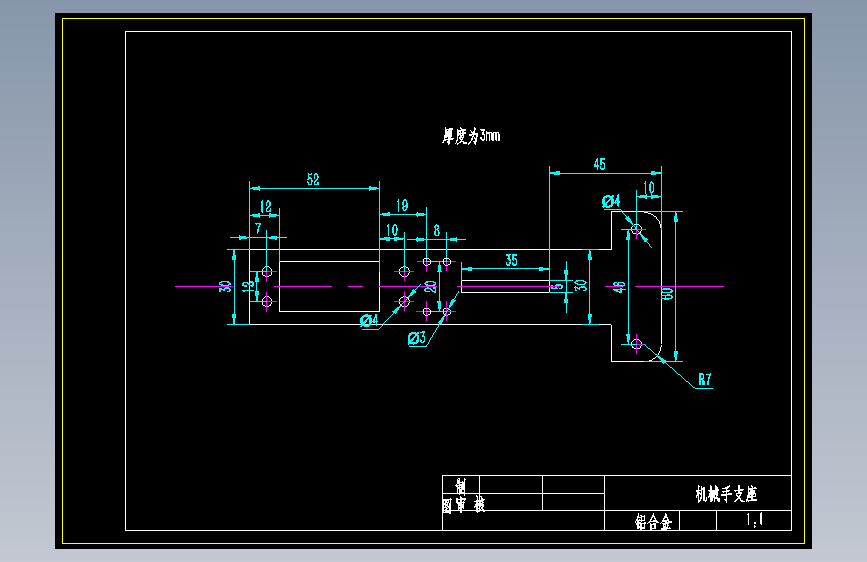This screenshot has width=867, height=562.
Task: Select the '核' character in title block
Action: click(x=479, y=504)
